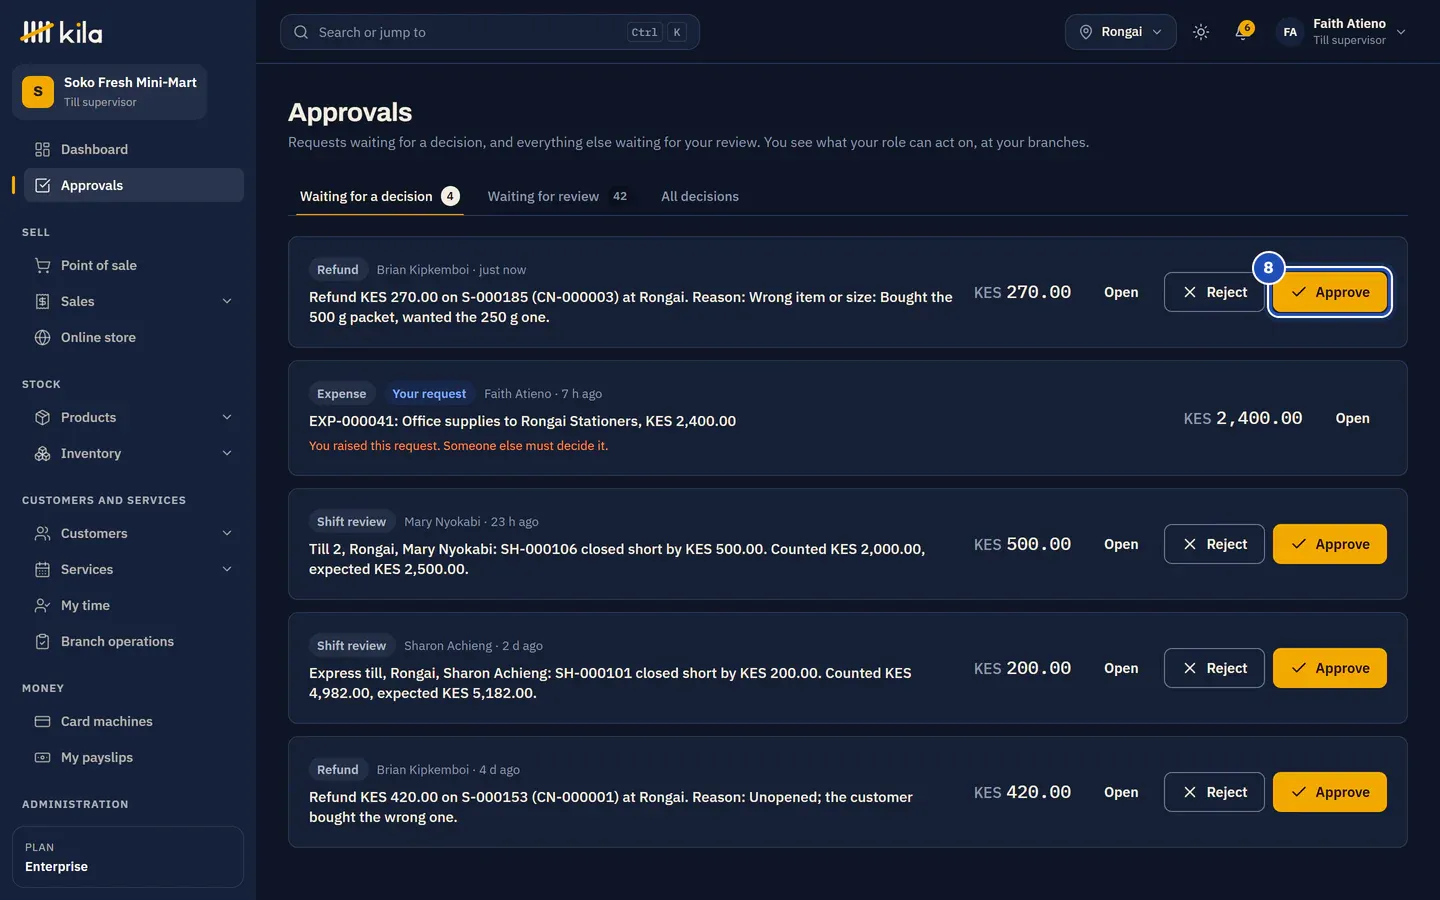
Task: Open My payslips page
Action: (x=128, y=757)
